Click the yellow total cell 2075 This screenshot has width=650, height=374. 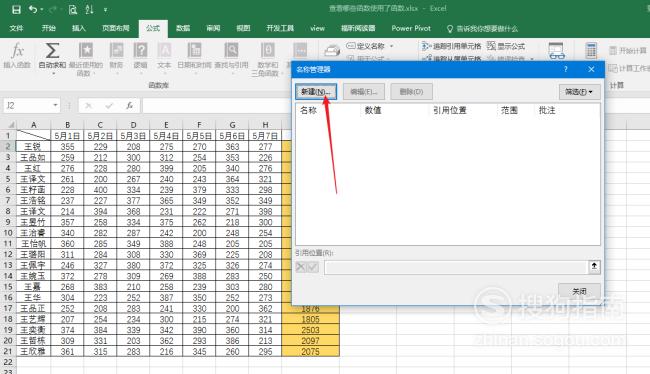310,351
